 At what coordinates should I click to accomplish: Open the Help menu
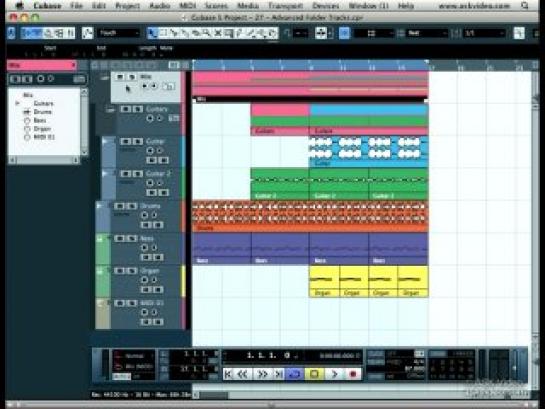(x=406, y=6)
